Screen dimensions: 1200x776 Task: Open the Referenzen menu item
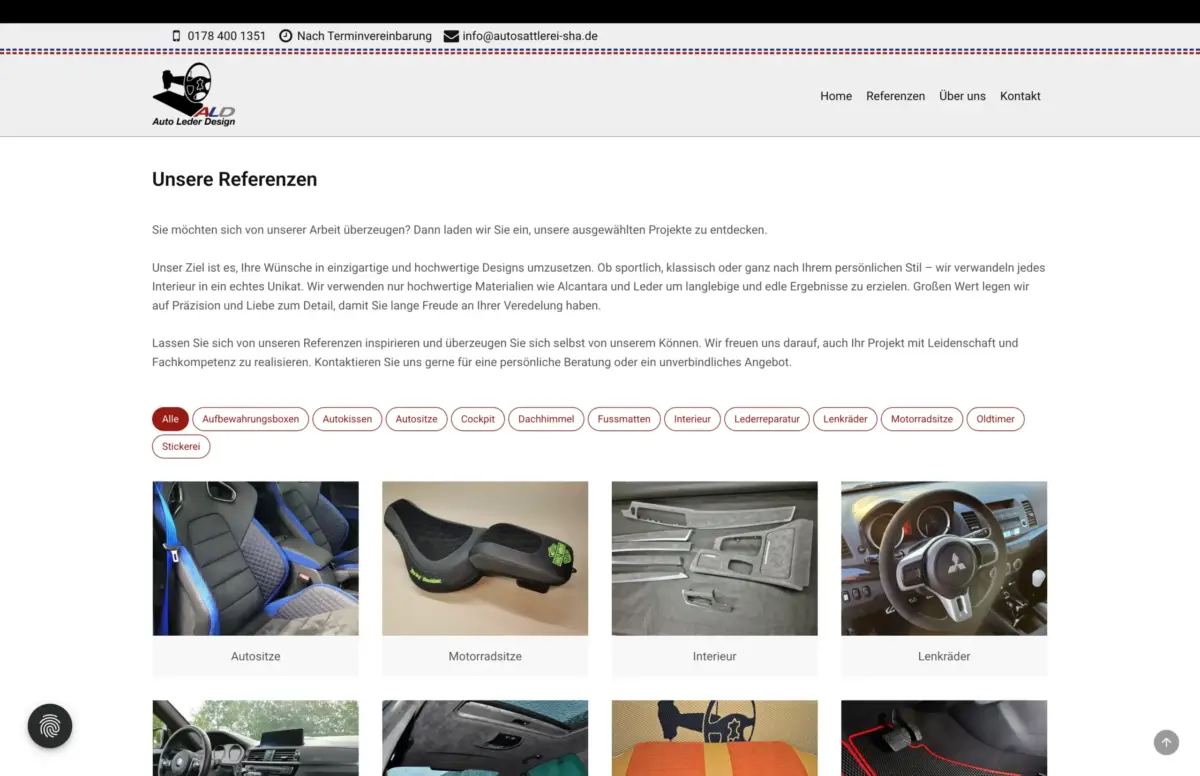895,96
